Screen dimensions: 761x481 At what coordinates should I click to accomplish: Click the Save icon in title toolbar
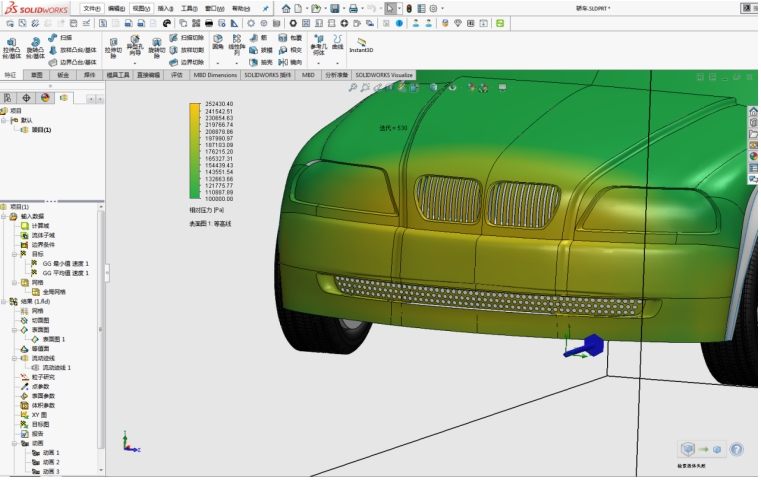[x=336, y=8]
